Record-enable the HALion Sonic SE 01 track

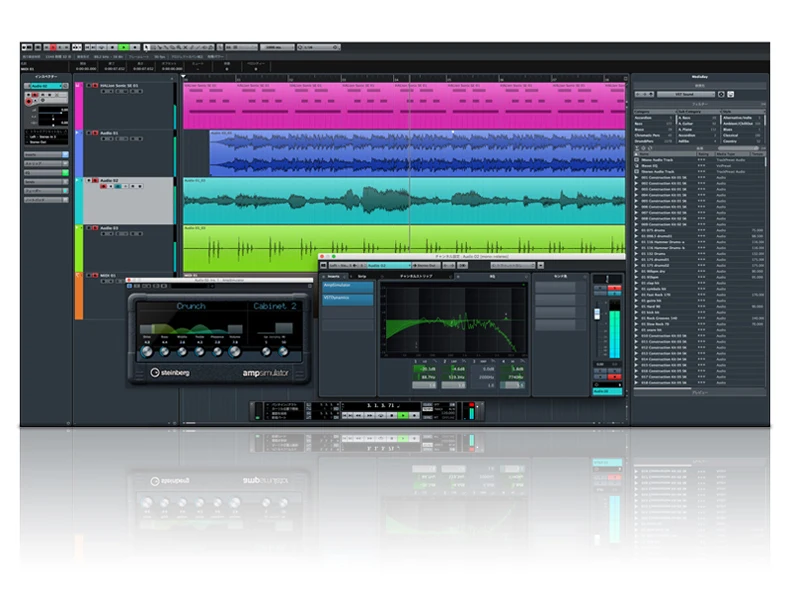103,92
